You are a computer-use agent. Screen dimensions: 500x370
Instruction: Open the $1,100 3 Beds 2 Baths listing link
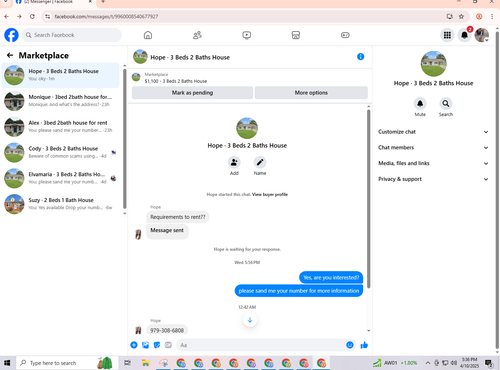(176, 81)
